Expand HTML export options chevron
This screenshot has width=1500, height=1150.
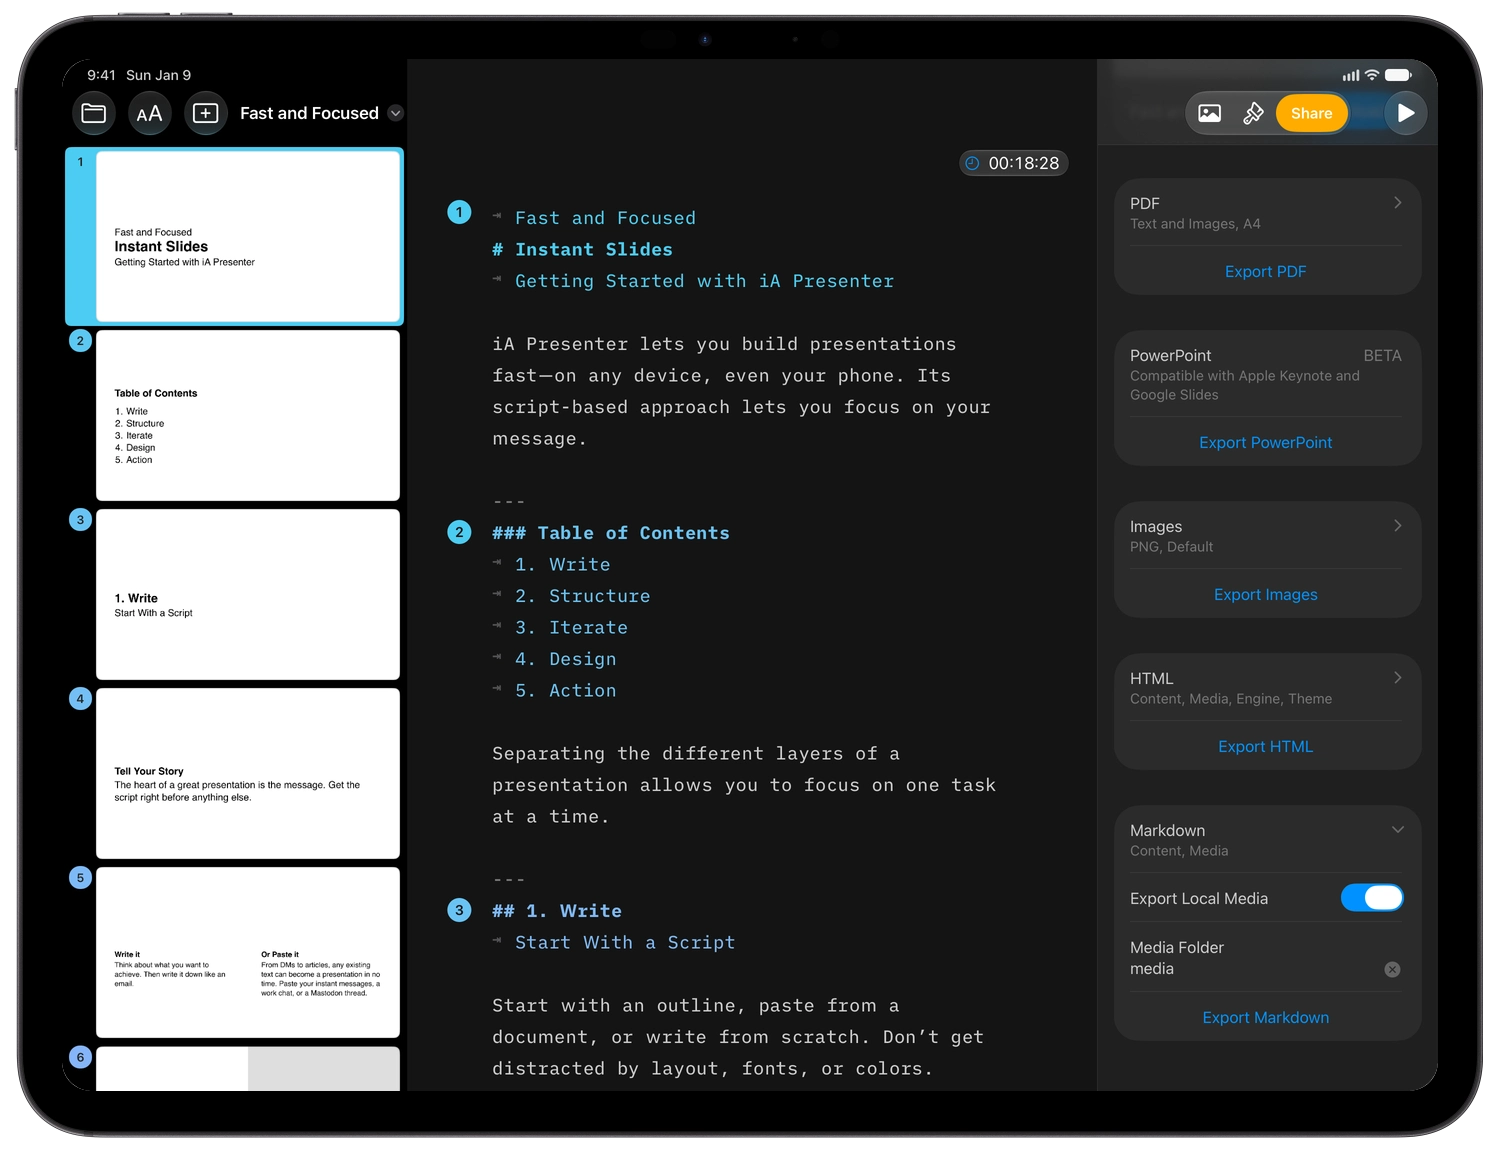coord(1397,678)
